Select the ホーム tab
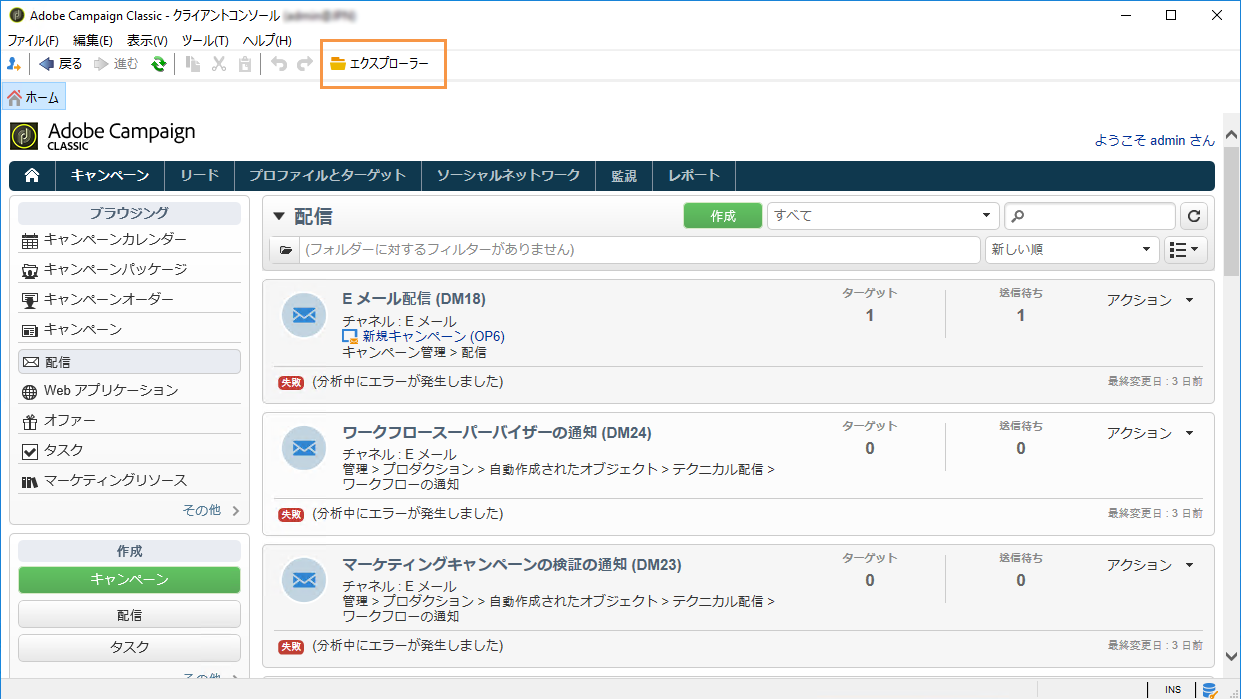This screenshot has height=699, width=1241. [x=33, y=98]
